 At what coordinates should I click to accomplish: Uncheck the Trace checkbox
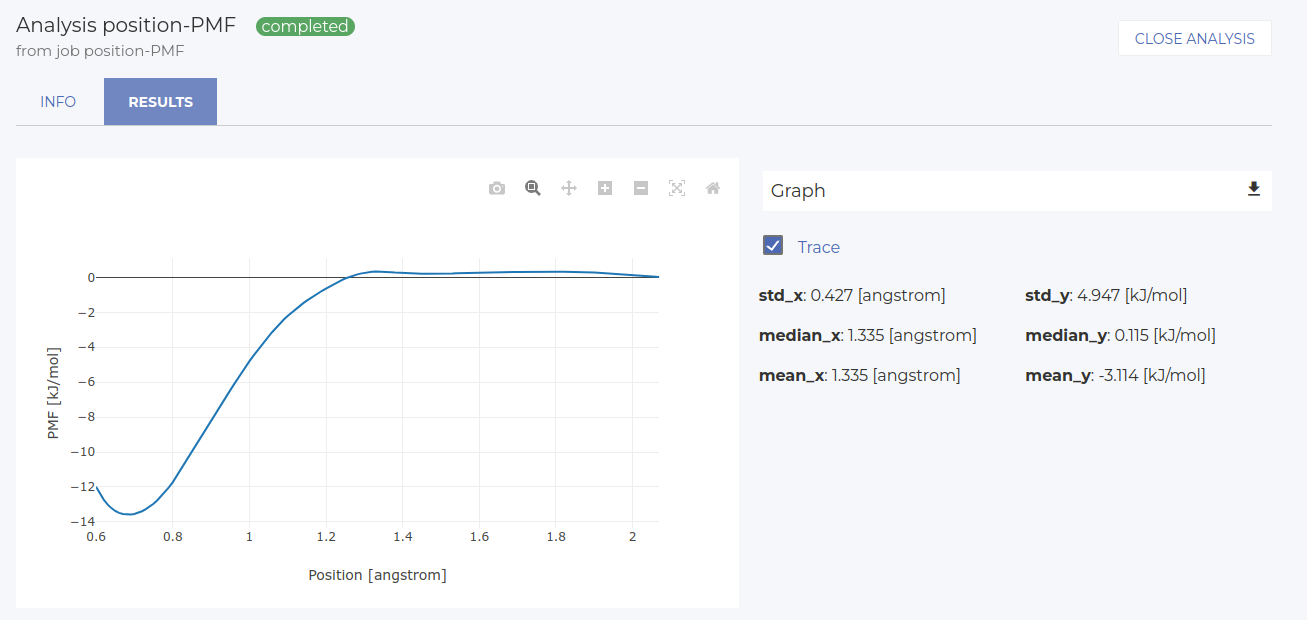[x=773, y=246]
